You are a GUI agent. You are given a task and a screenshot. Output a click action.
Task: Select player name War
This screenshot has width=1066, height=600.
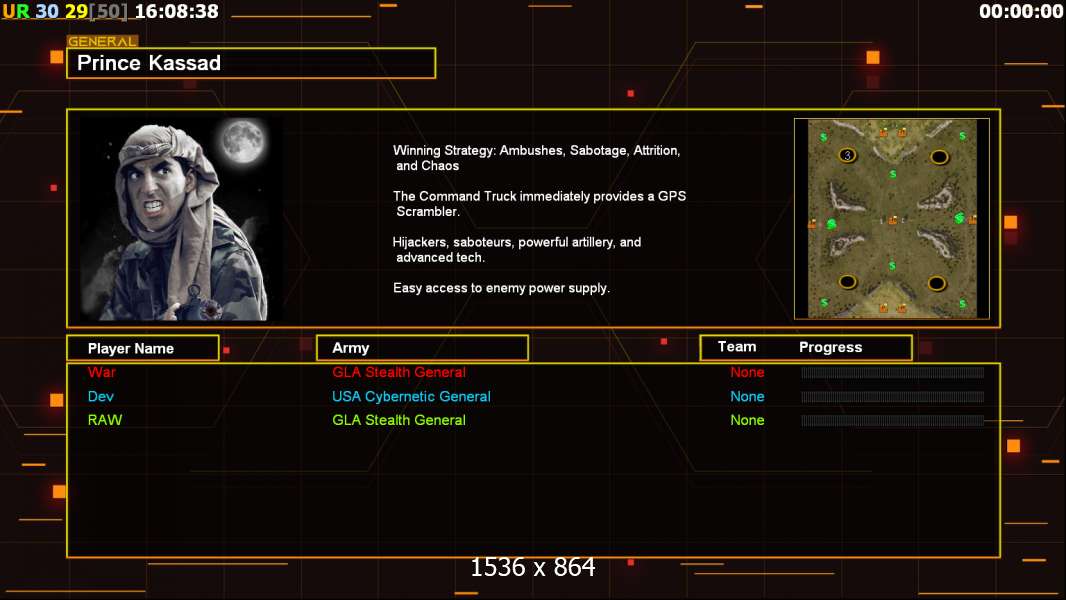(x=102, y=372)
